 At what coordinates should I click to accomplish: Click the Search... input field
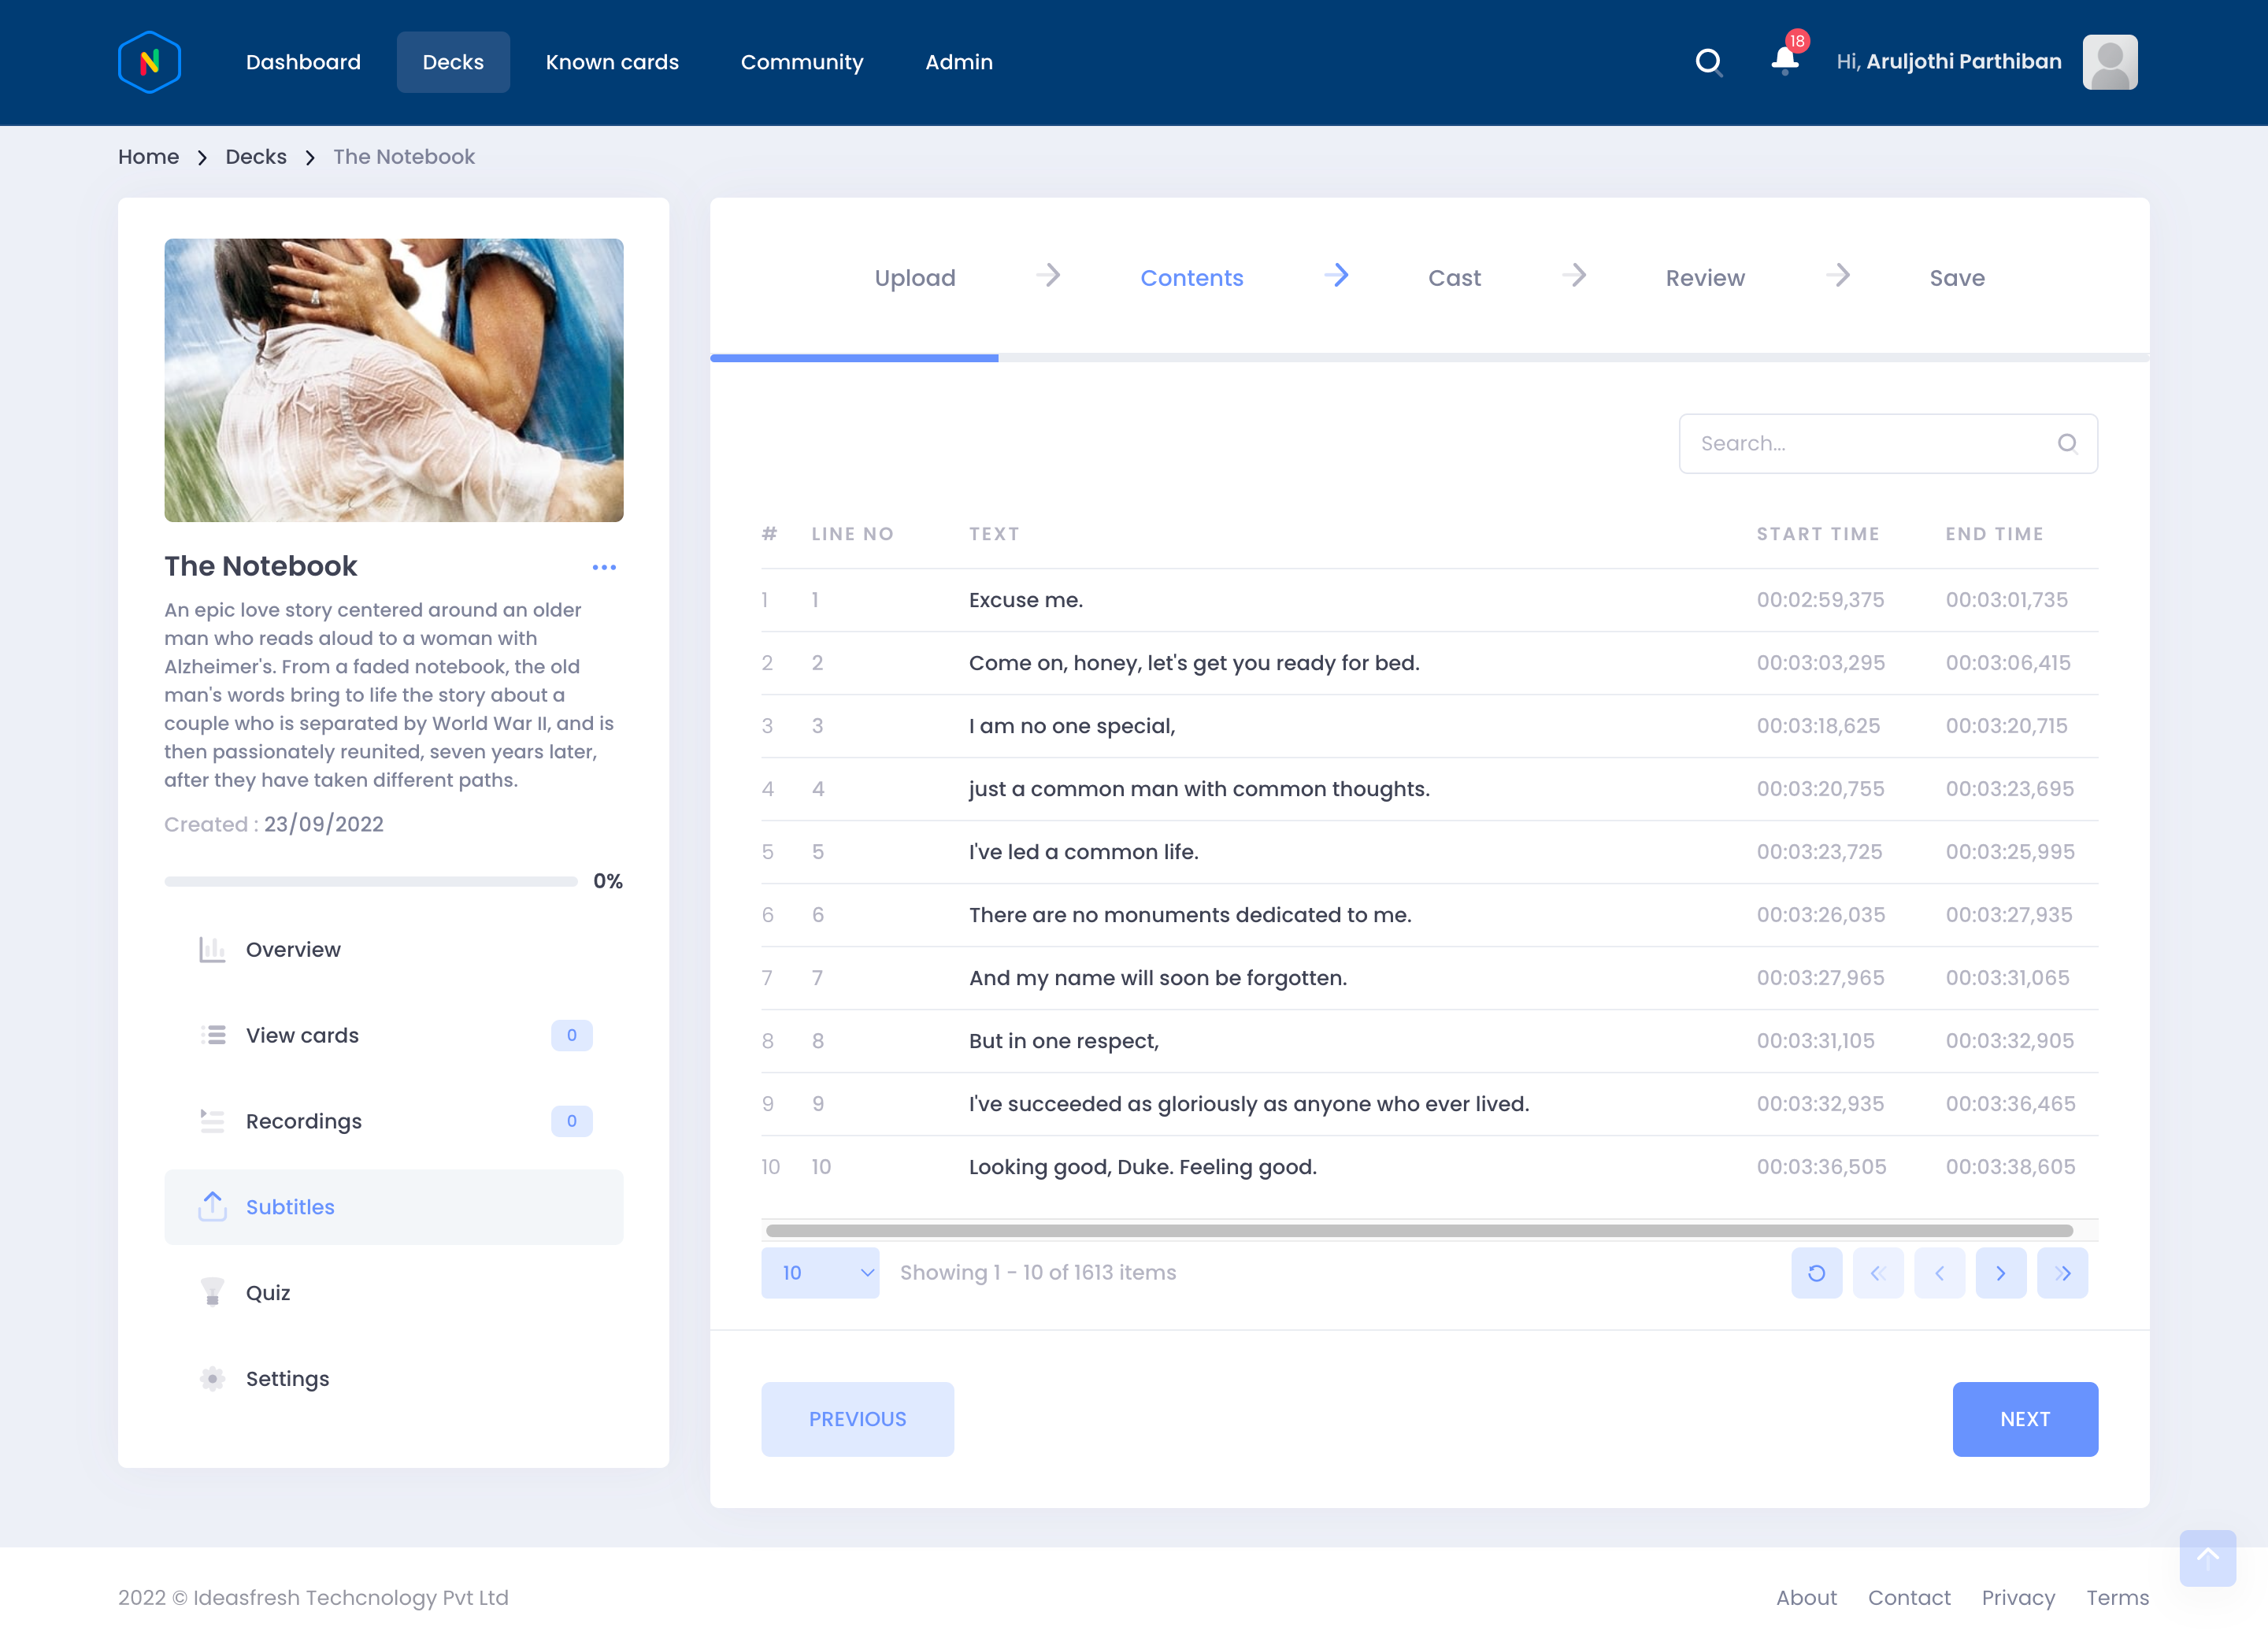(1888, 443)
